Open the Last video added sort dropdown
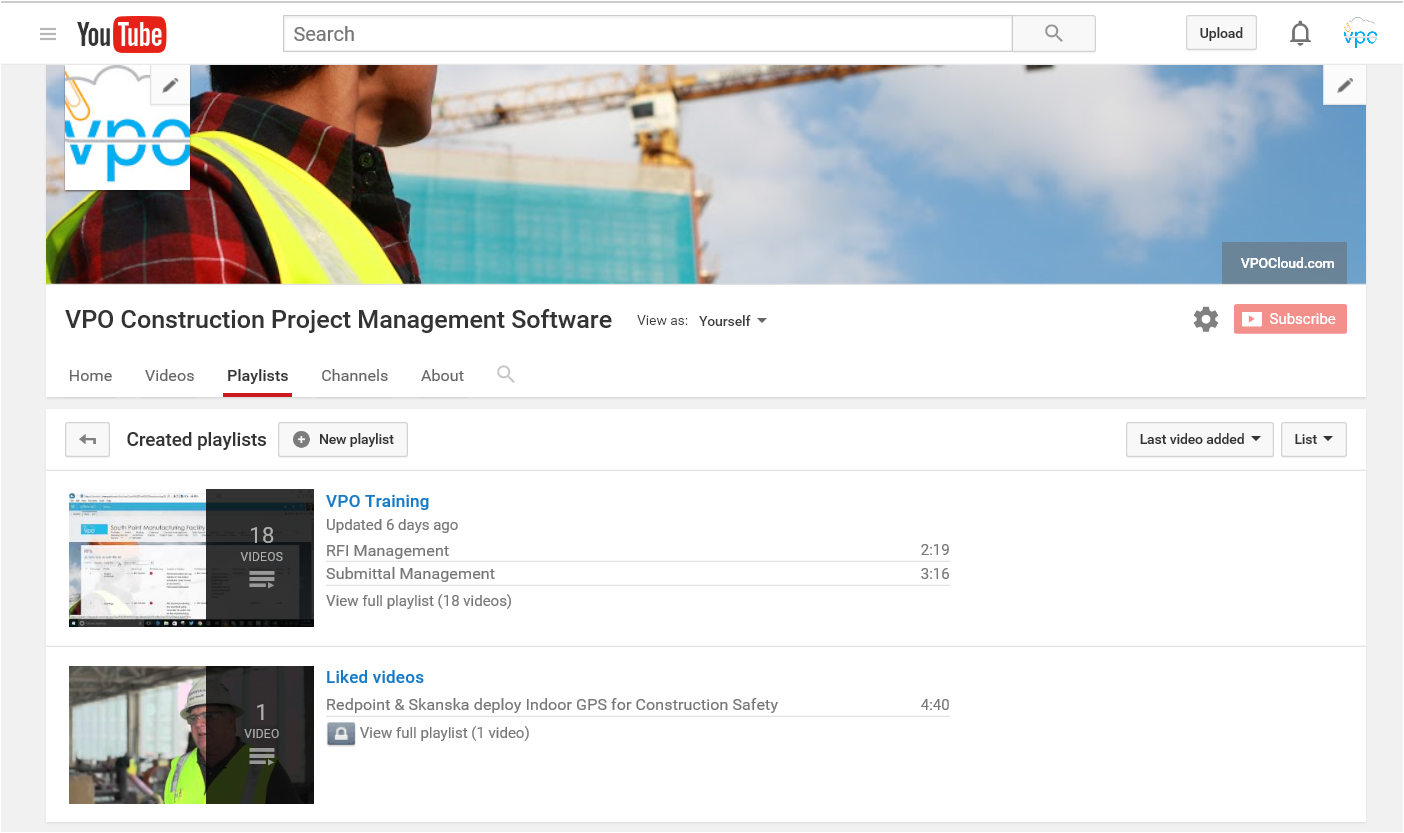 pos(1198,439)
